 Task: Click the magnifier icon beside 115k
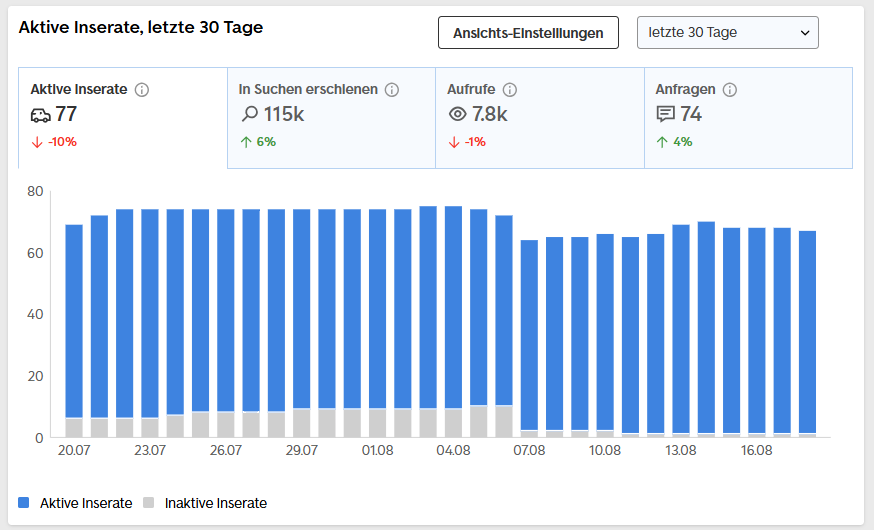(249, 114)
